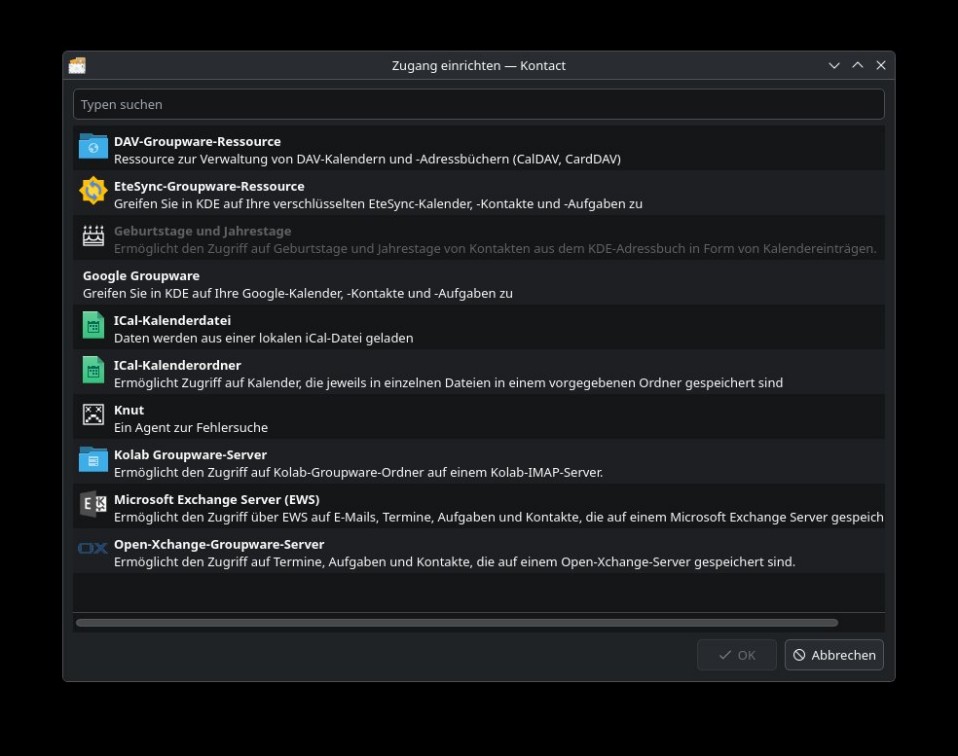Click the green ICal-Kalenderdatei file icon
The width and height of the screenshot is (958, 756).
pos(93,325)
